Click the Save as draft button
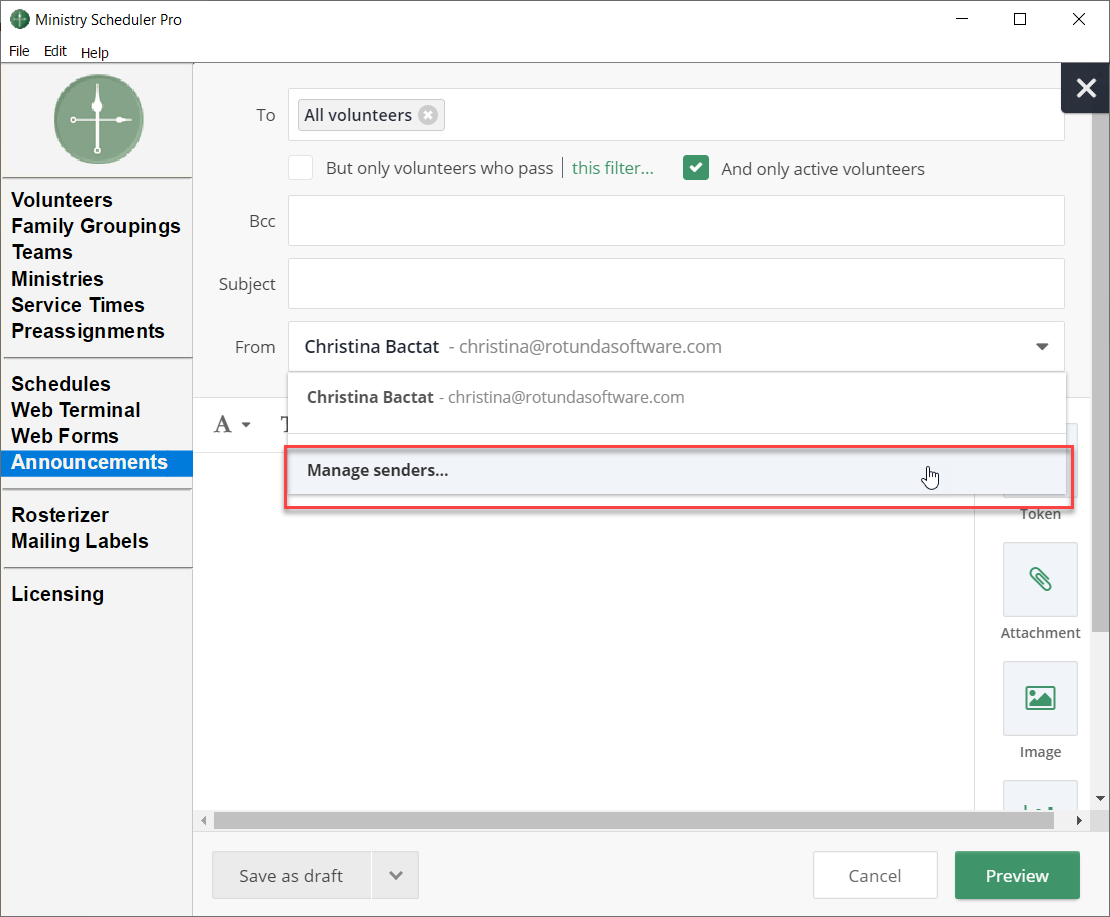The width and height of the screenshot is (1110, 917). pos(291,875)
